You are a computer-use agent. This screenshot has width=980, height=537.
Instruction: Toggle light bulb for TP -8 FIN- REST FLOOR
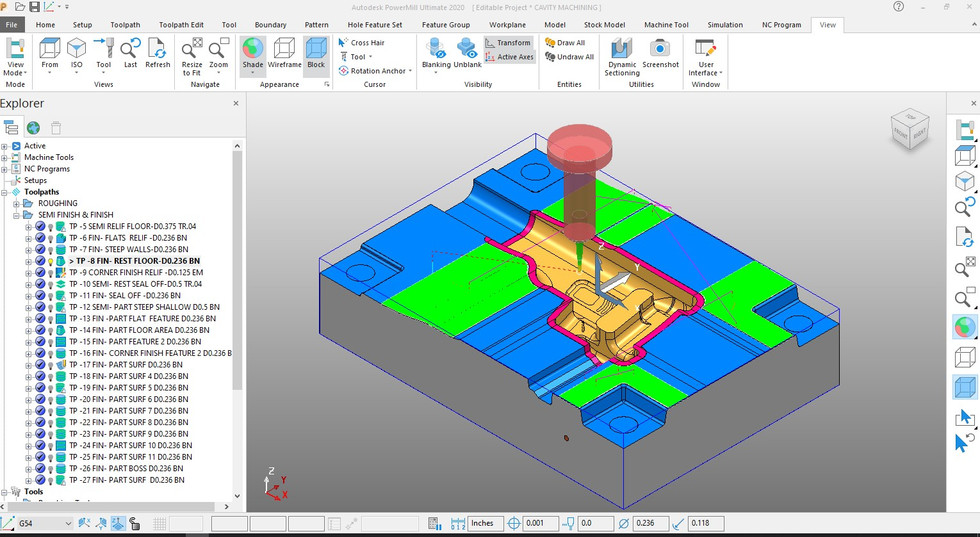pos(51,261)
